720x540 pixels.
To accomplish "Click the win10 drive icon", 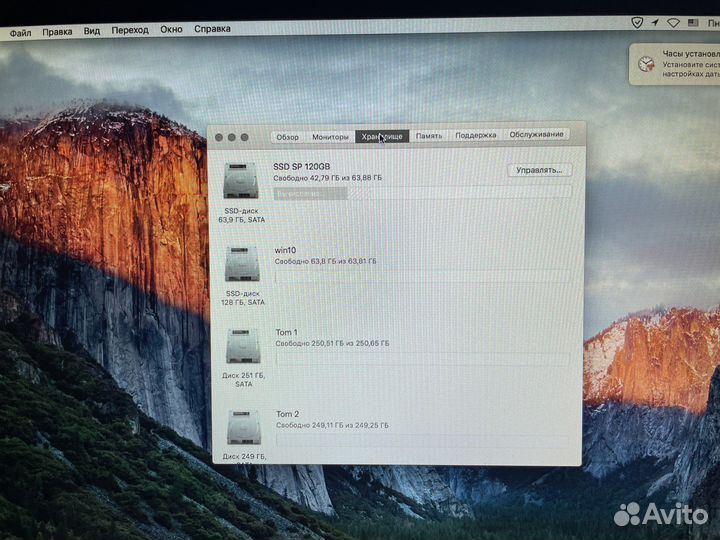I will pos(242,264).
